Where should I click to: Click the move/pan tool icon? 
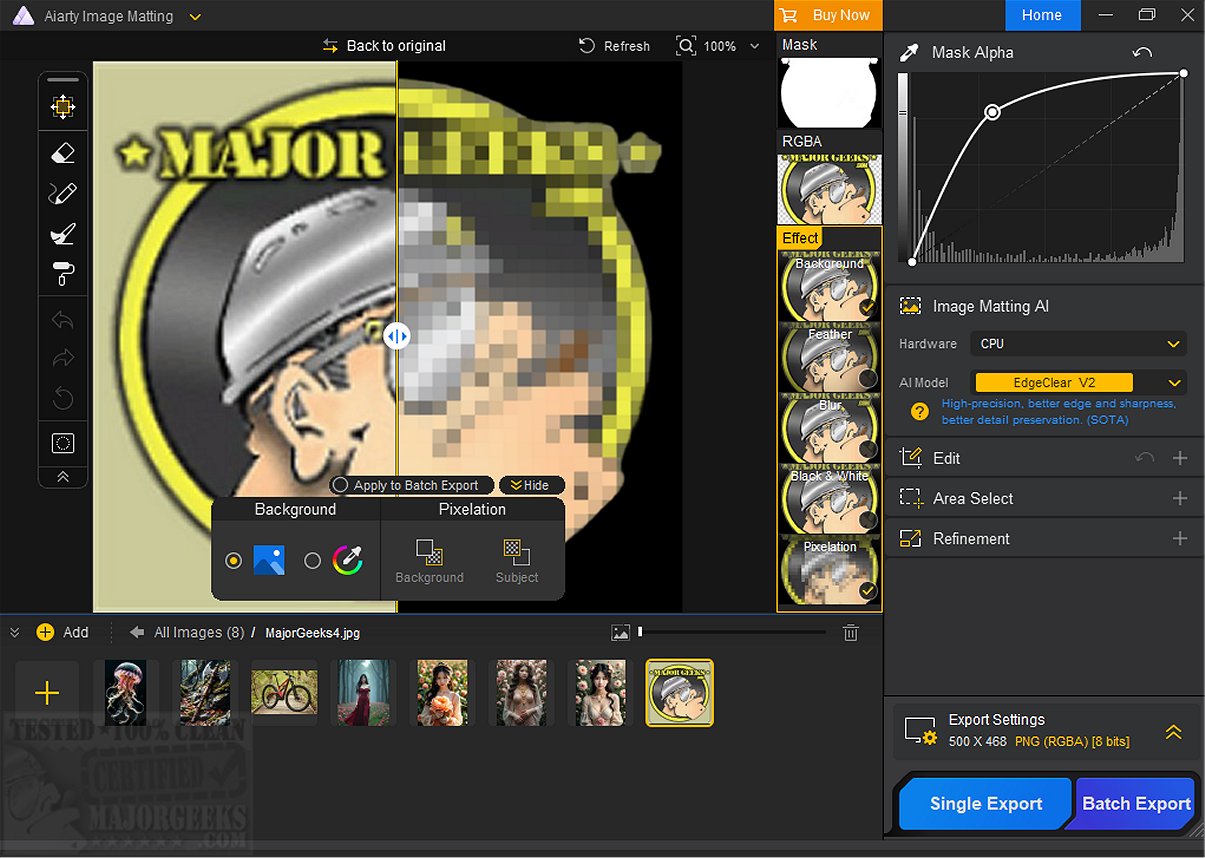(x=62, y=107)
